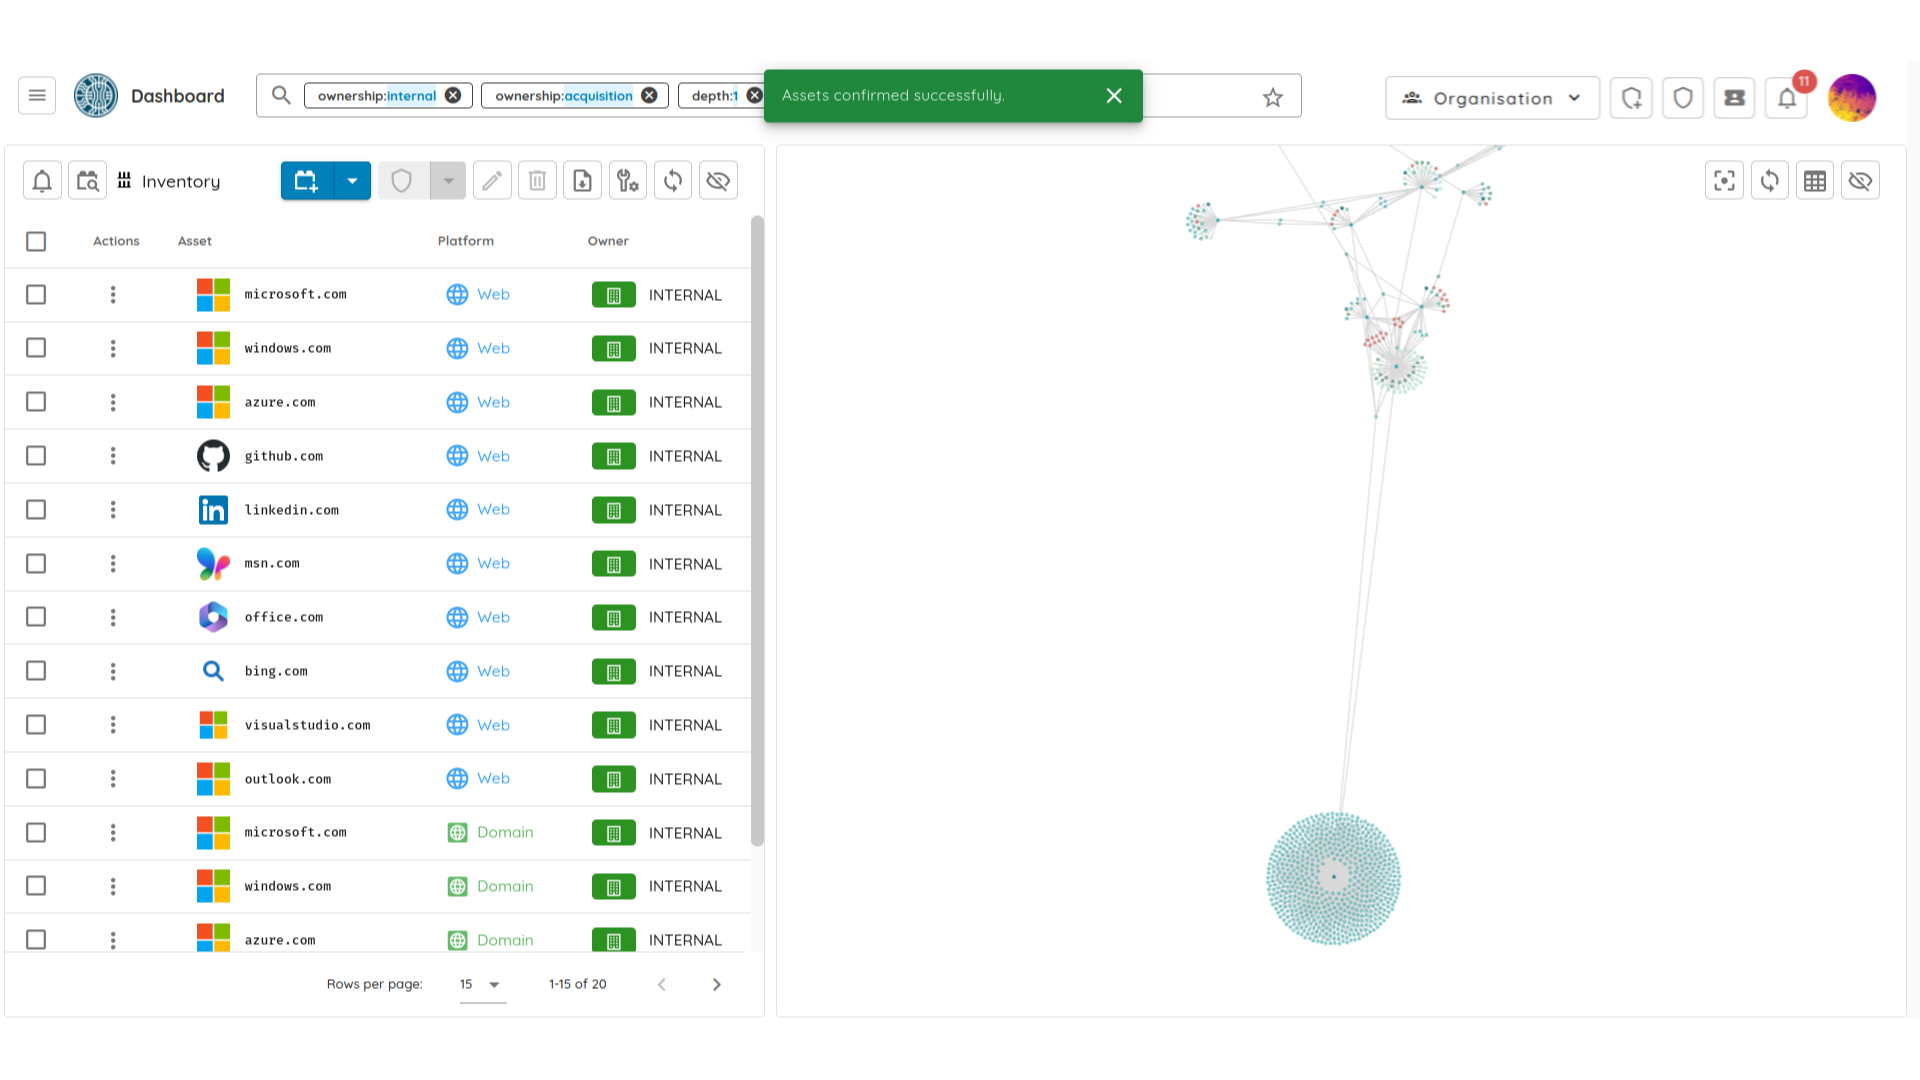Open actions menu for linkedin.com

(x=113, y=510)
